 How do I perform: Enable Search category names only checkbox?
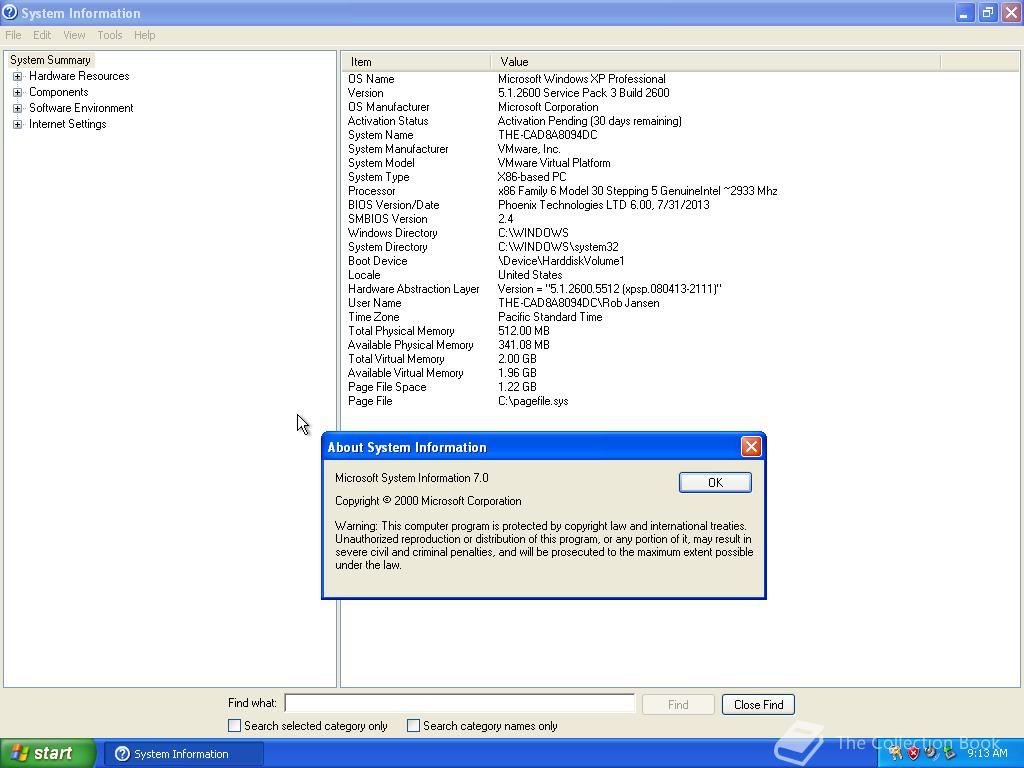[413, 726]
